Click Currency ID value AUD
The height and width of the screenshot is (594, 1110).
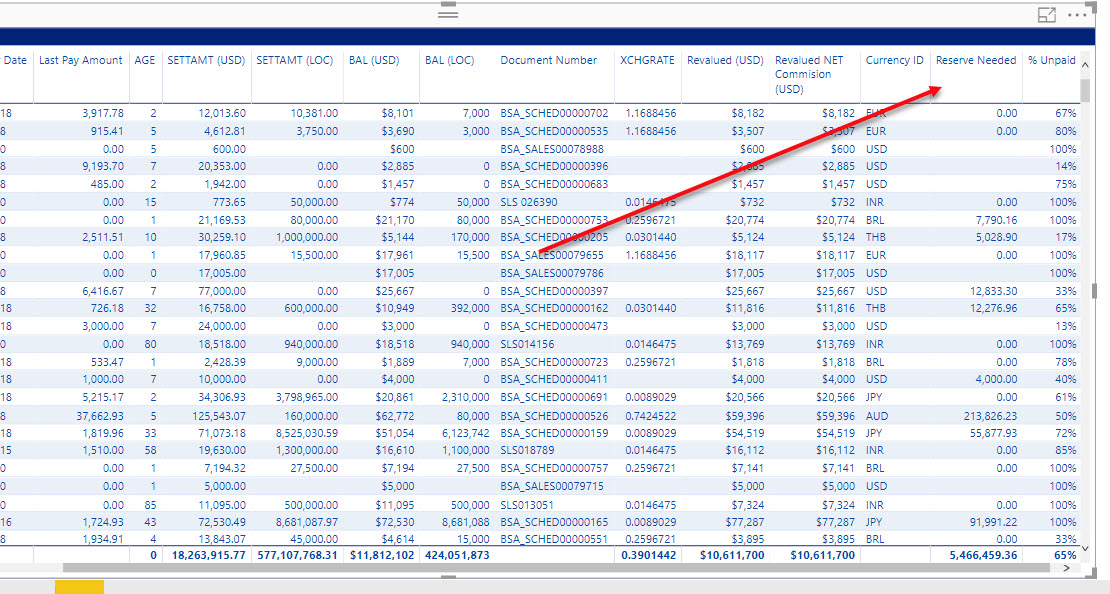[x=876, y=416]
